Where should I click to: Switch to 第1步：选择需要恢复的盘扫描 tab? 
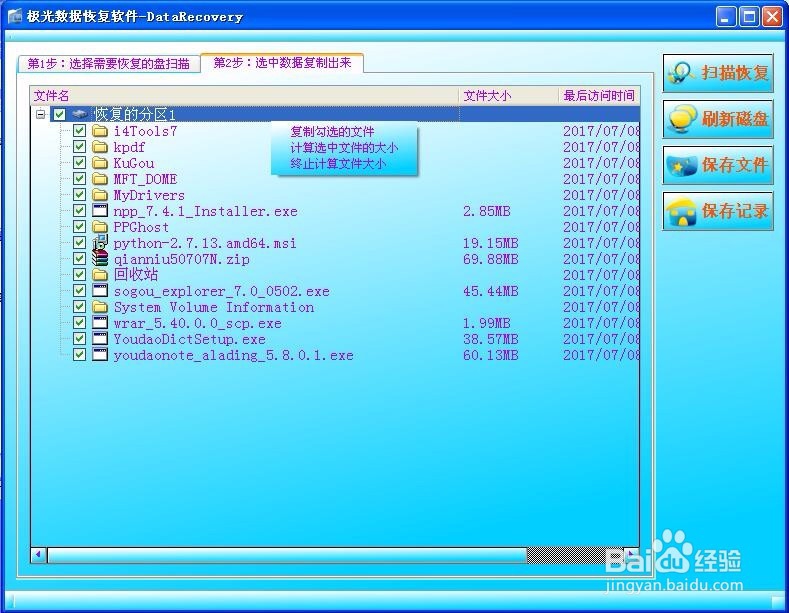pyautogui.click(x=109, y=63)
